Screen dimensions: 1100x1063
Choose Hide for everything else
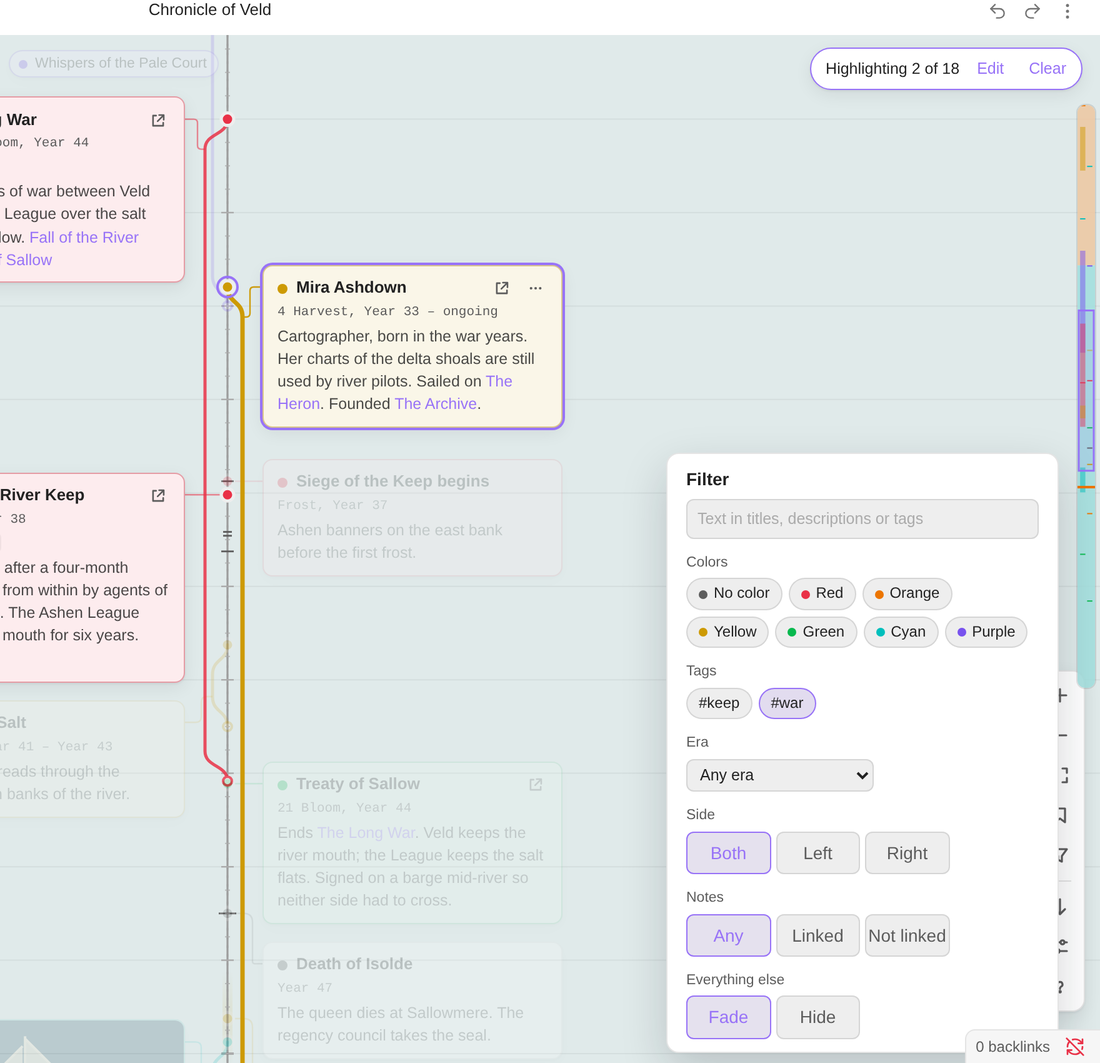point(818,1017)
